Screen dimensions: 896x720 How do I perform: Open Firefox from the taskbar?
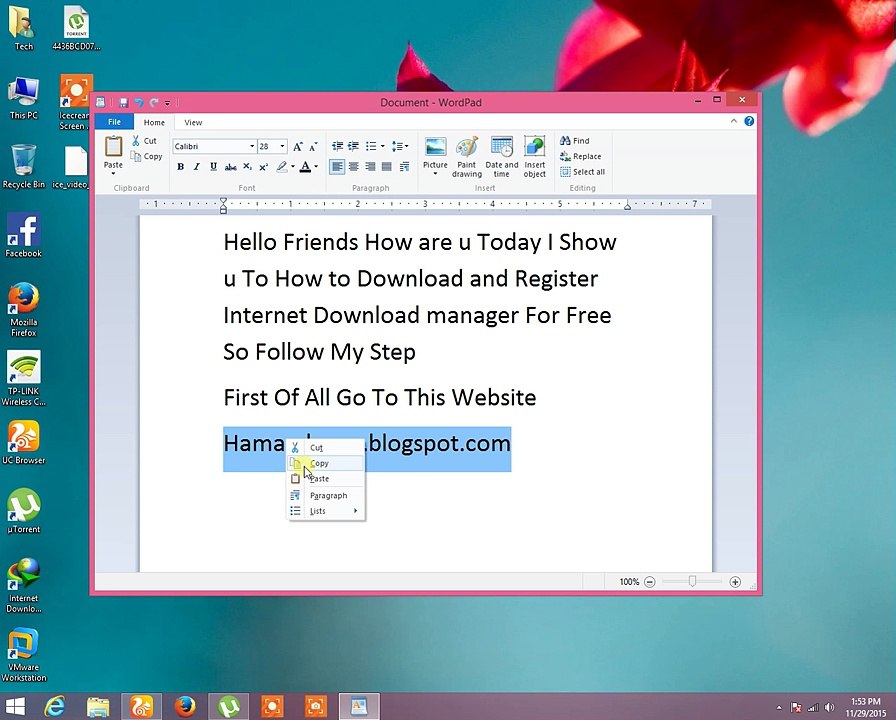tap(185, 707)
